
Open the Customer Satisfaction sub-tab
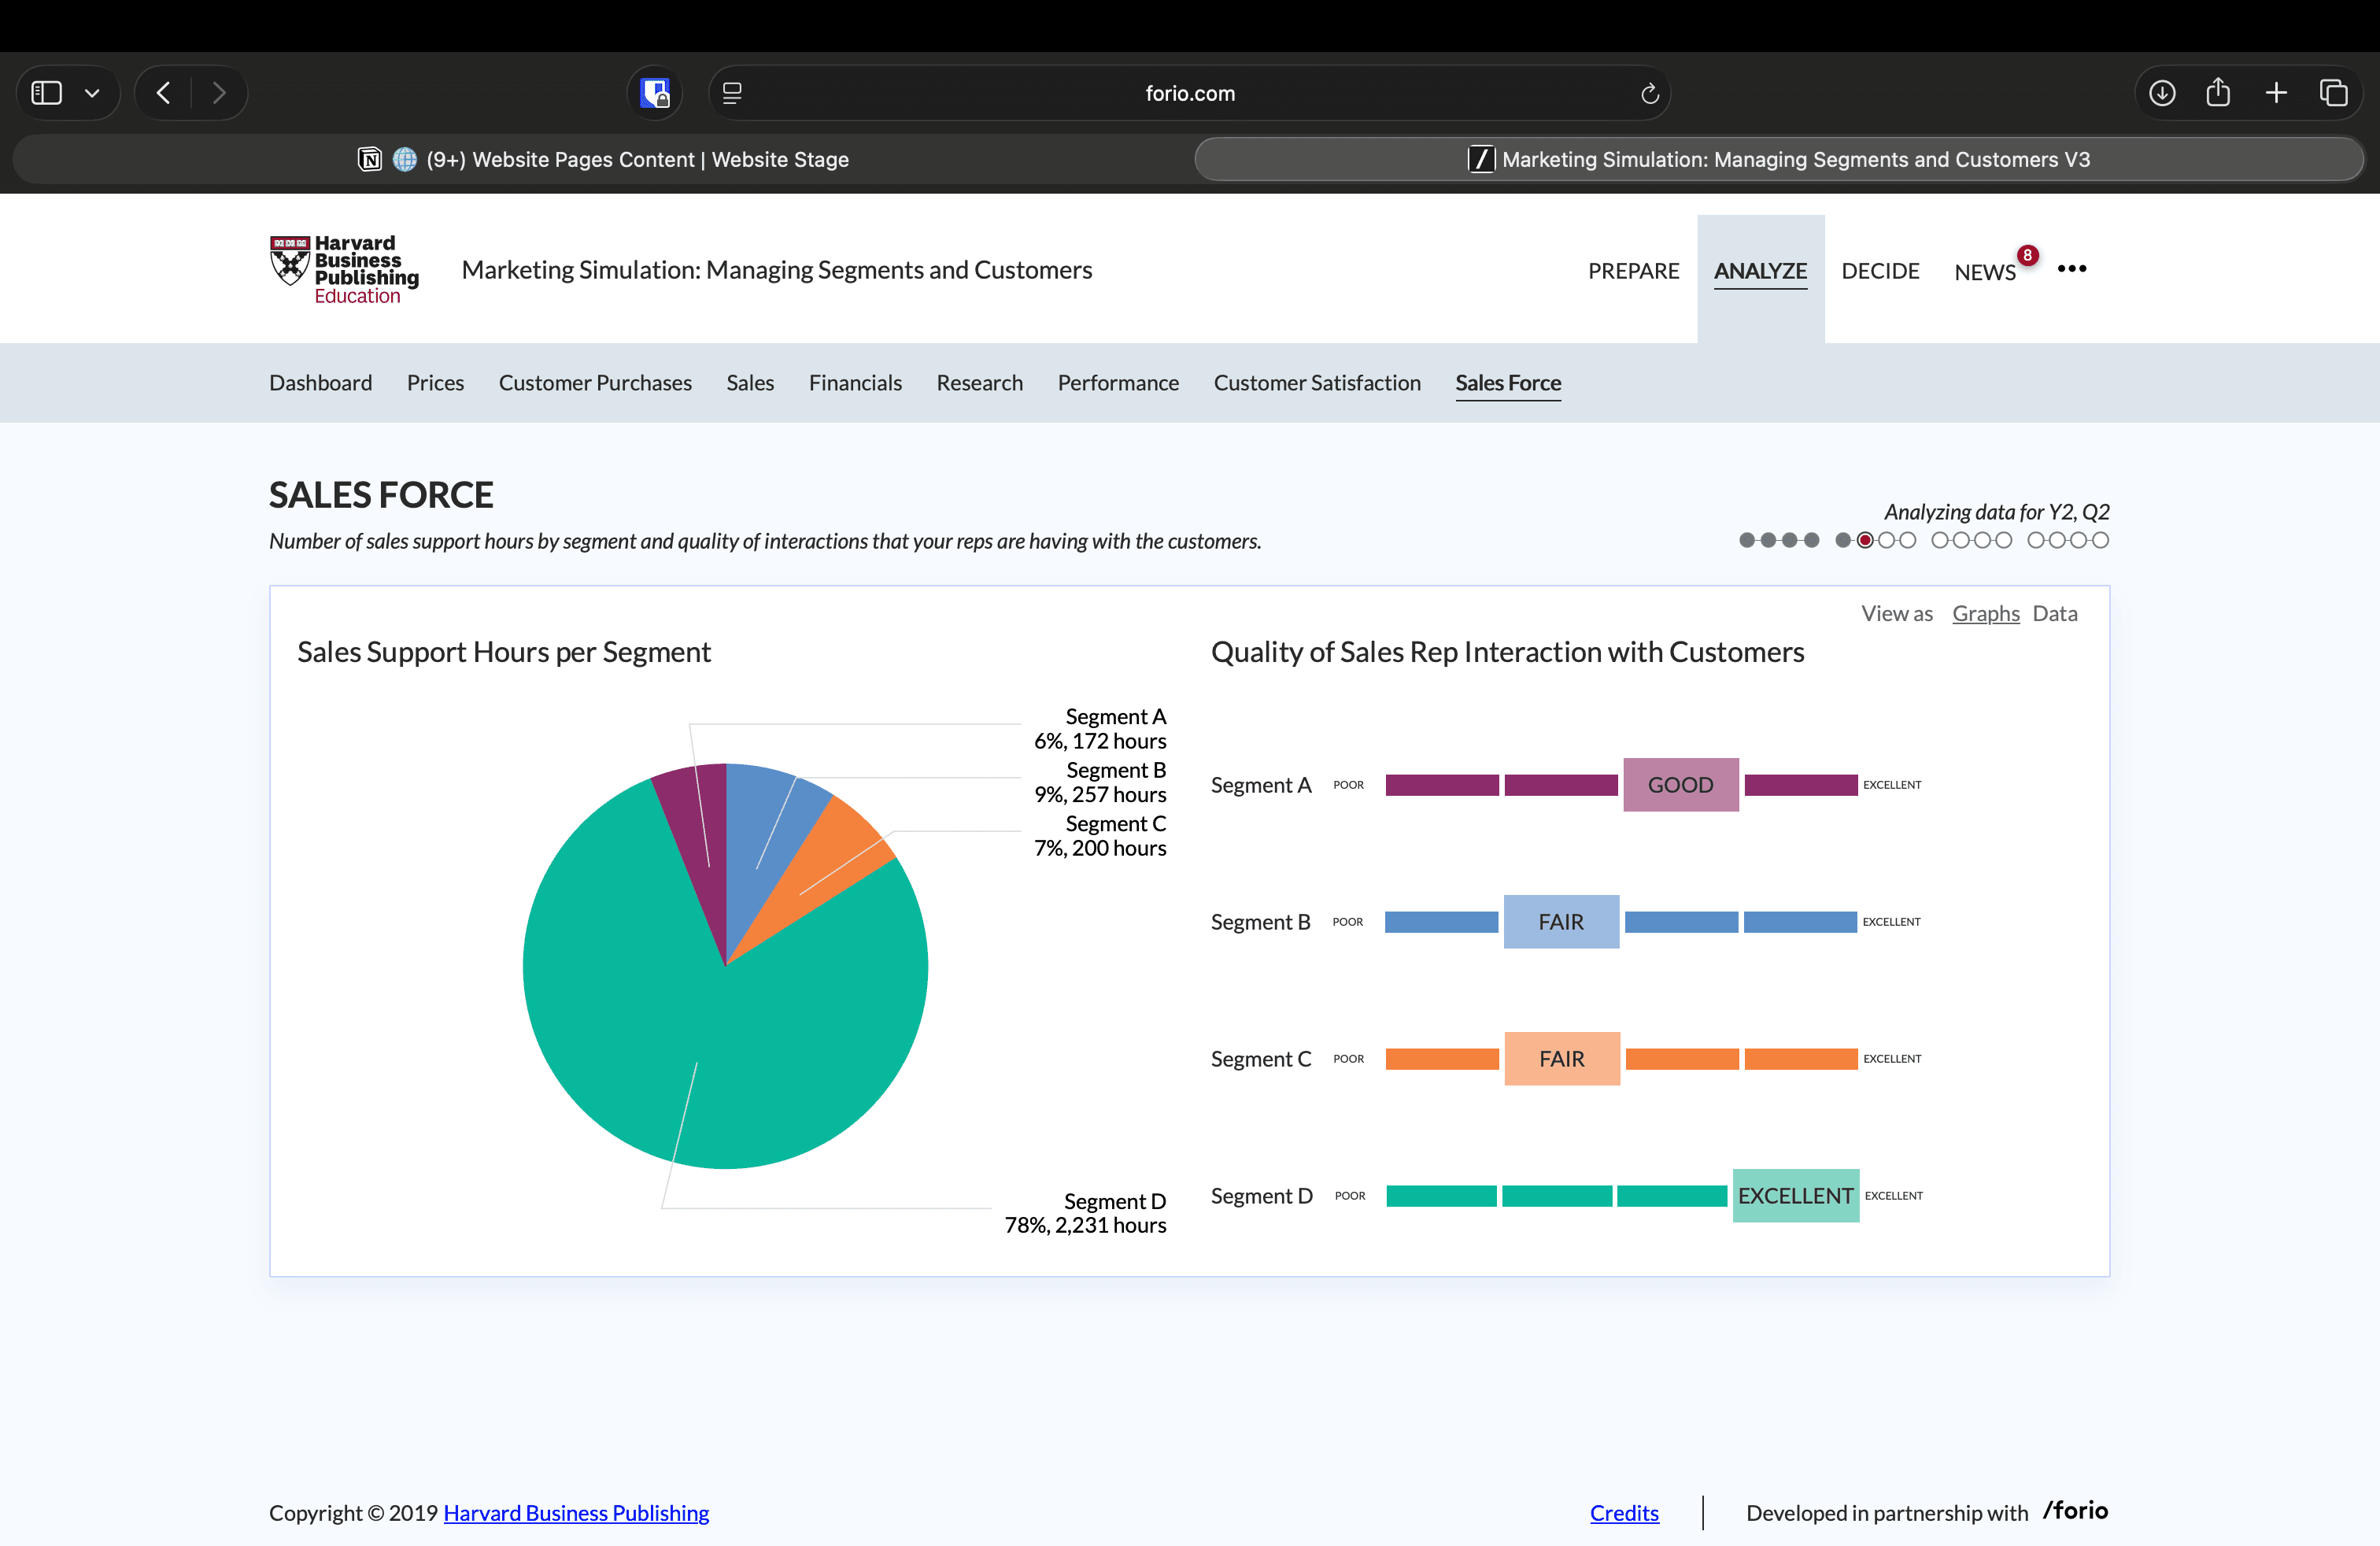(x=1316, y=383)
